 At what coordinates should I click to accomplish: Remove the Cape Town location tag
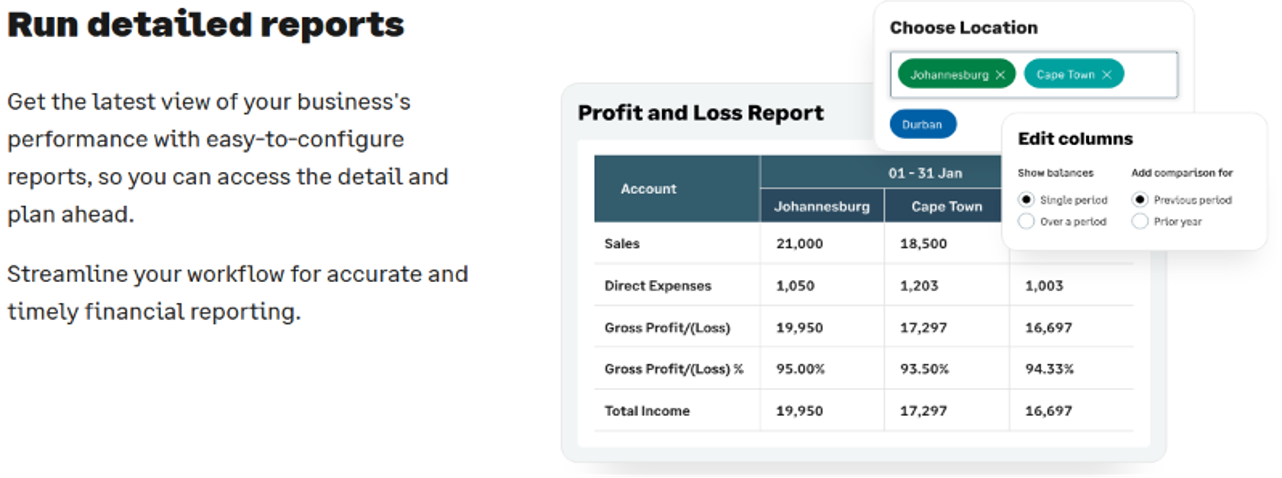1106,75
